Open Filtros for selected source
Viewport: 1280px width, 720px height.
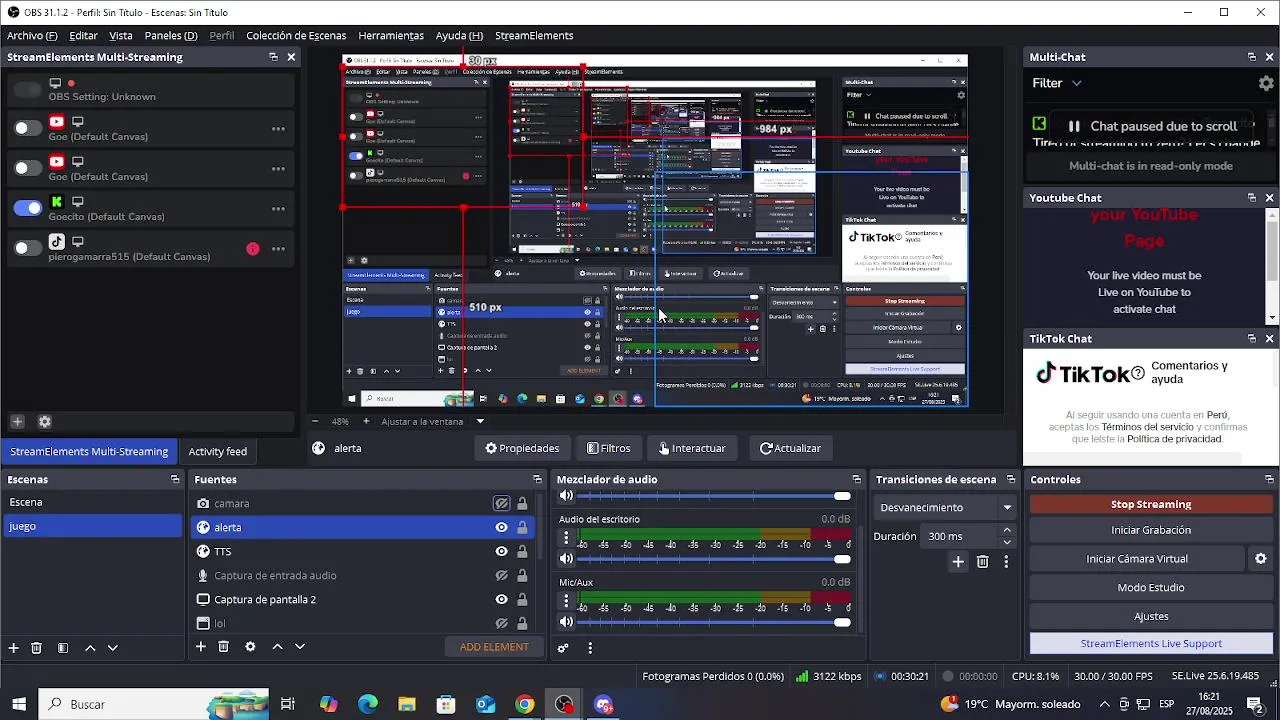(x=608, y=449)
